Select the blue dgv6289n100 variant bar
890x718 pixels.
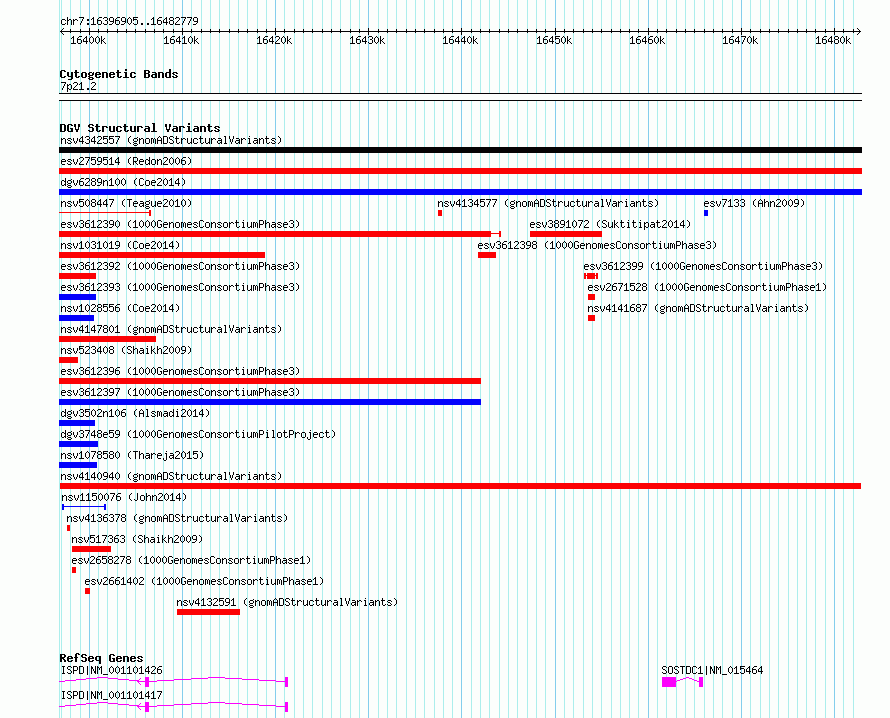[460, 192]
